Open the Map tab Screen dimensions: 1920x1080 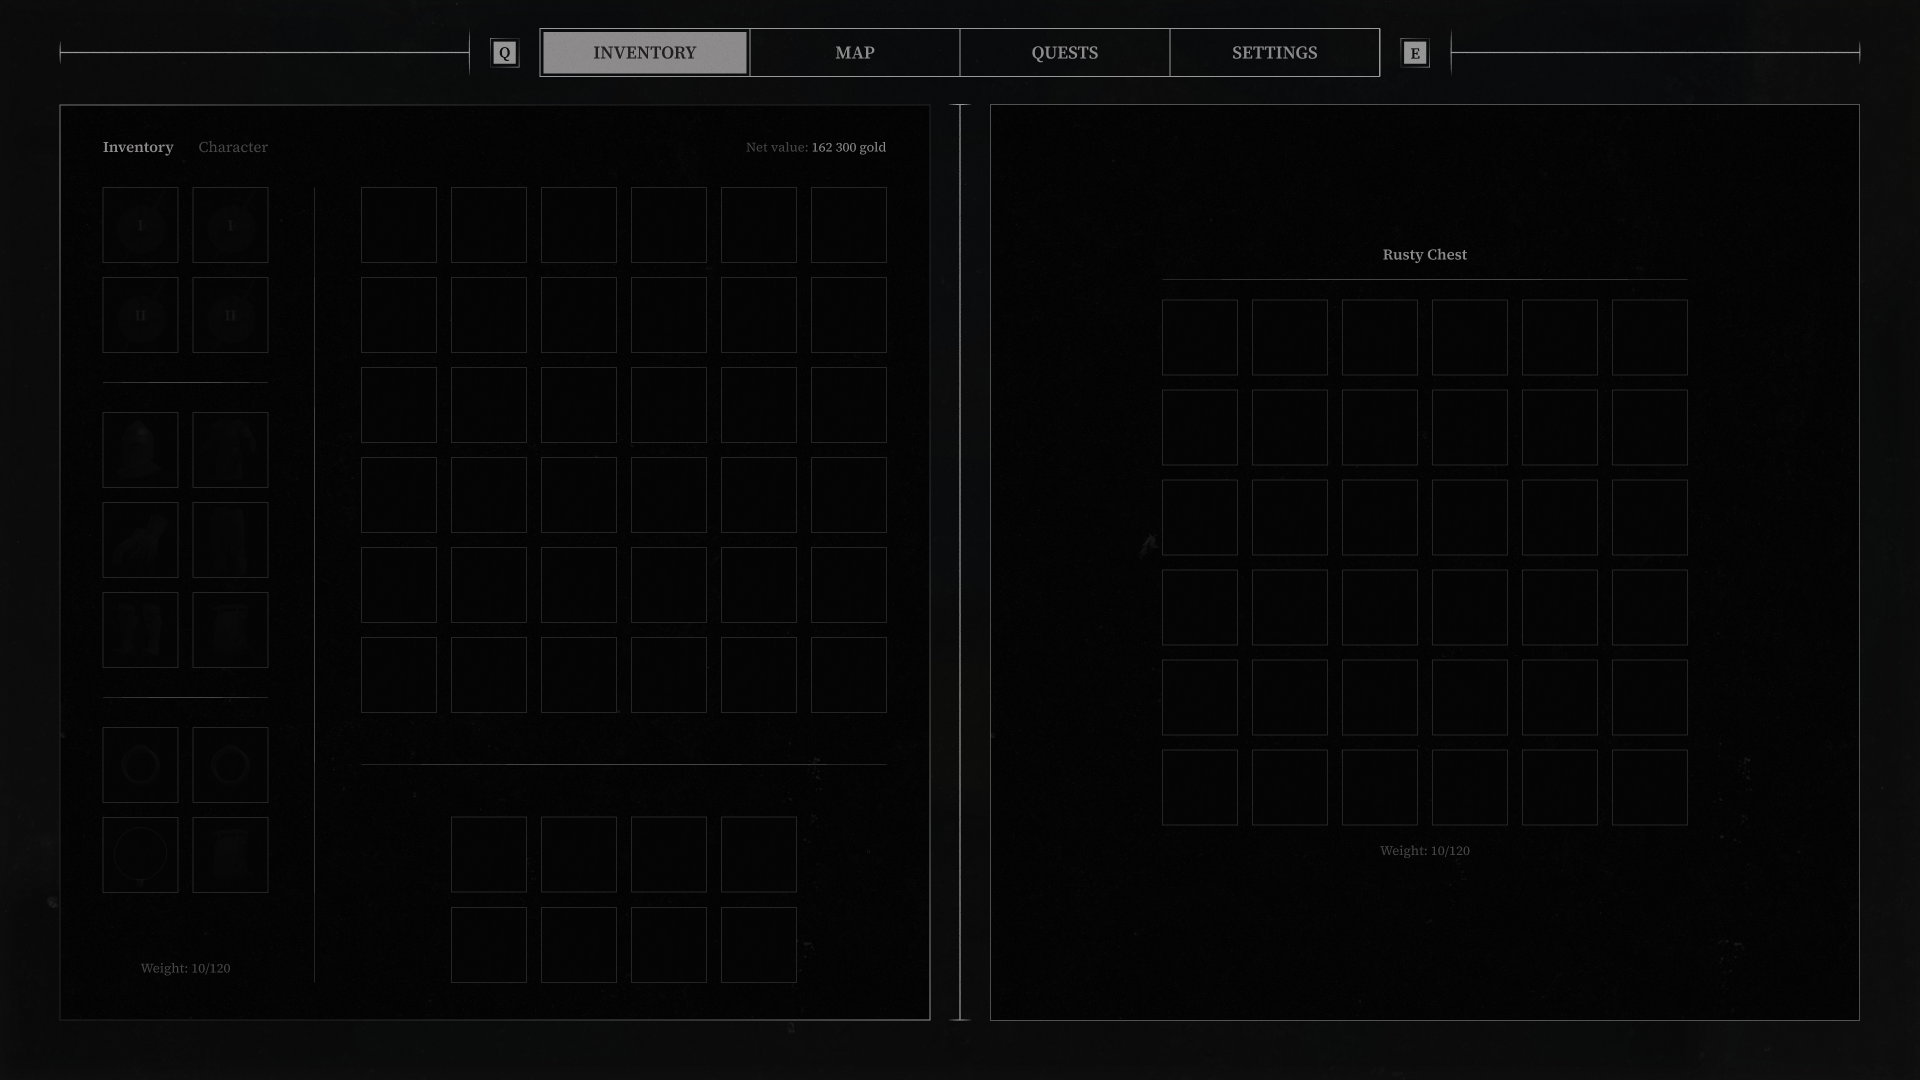click(855, 53)
